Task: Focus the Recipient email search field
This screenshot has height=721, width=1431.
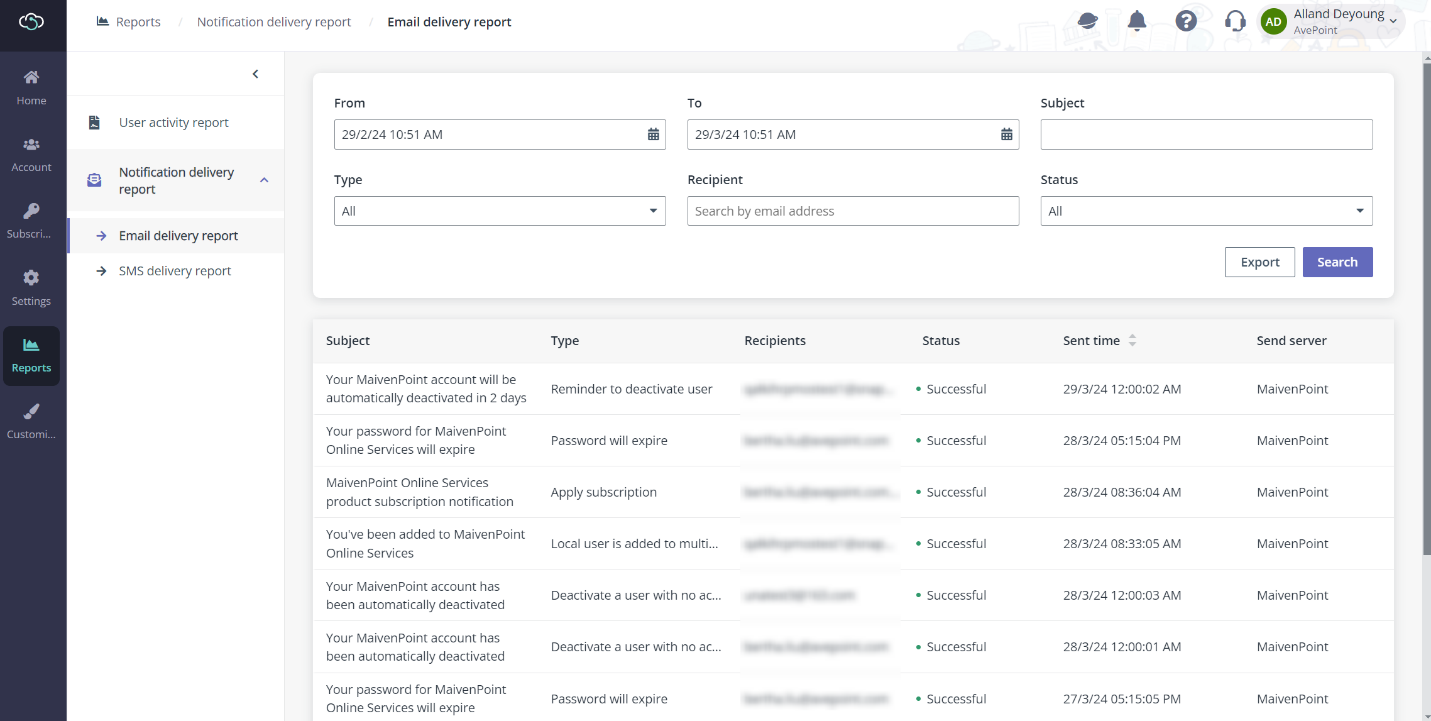Action: tap(853, 211)
